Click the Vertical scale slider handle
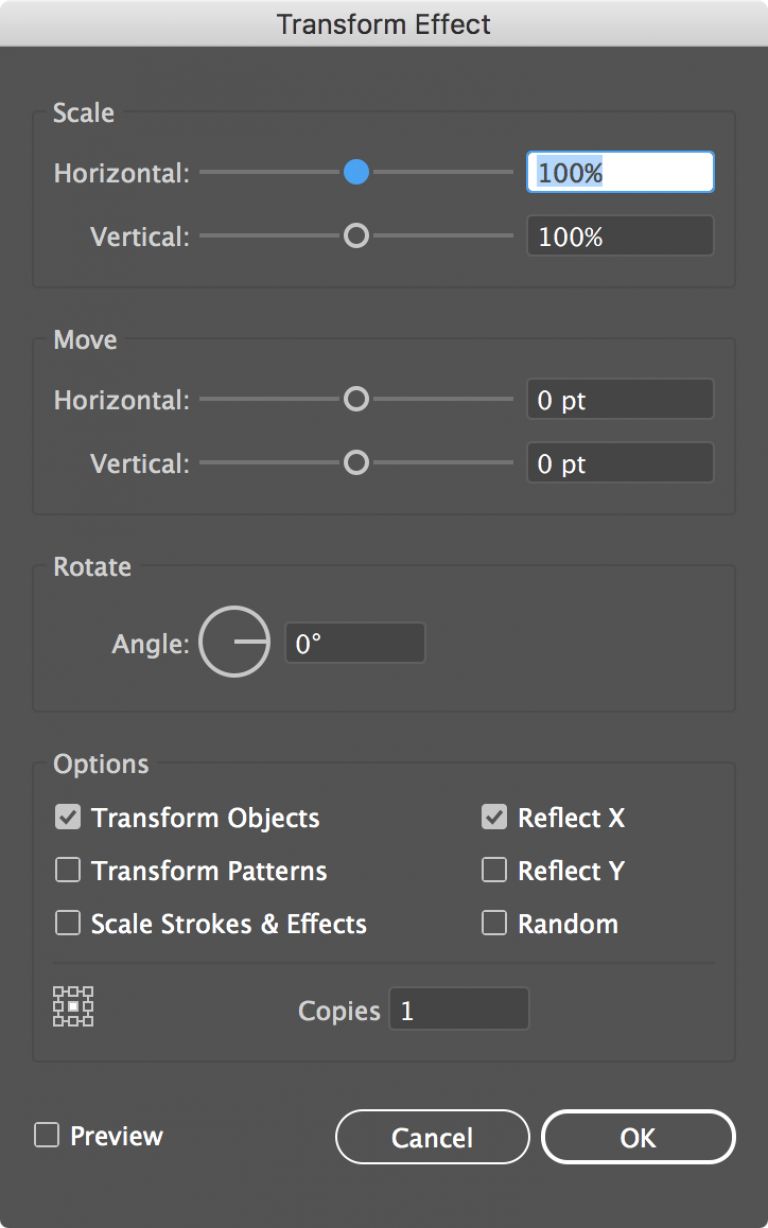 (356, 236)
